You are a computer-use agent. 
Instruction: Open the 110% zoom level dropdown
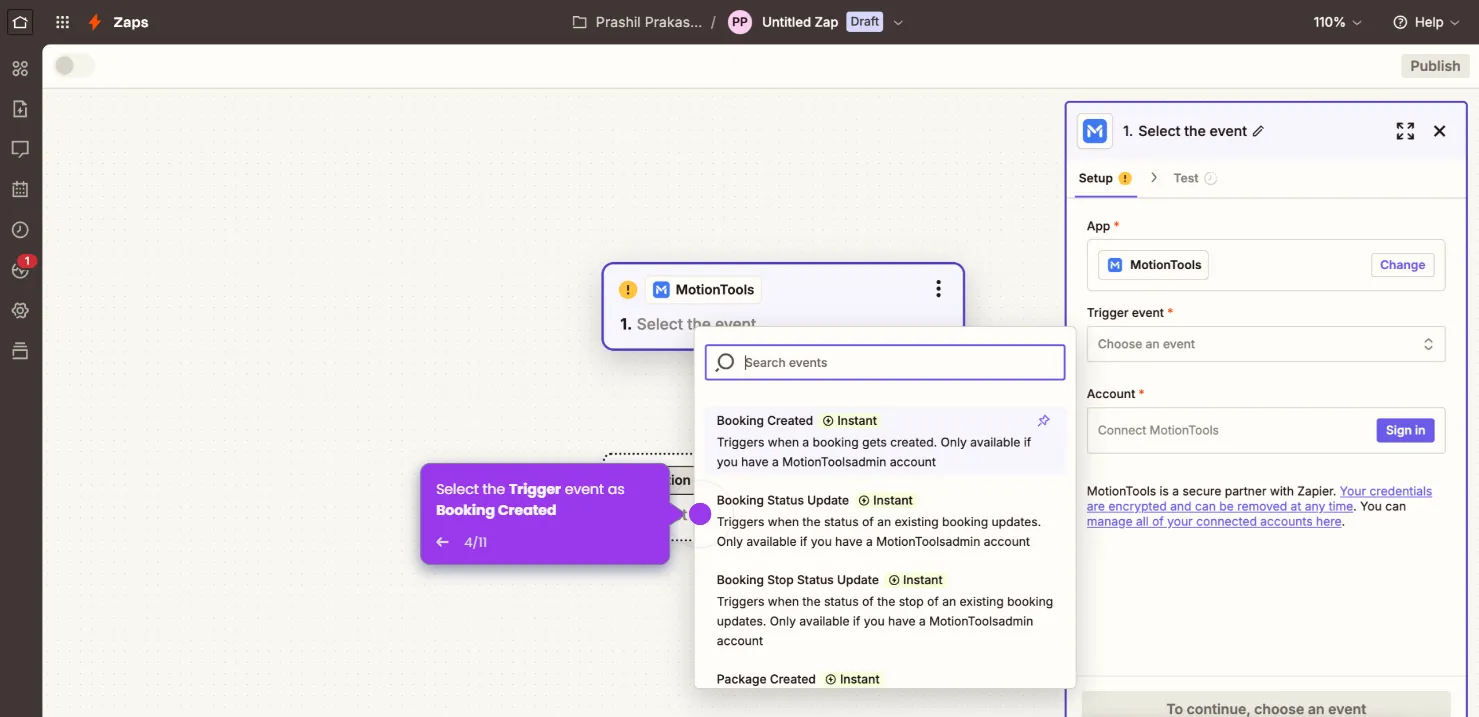1337,21
